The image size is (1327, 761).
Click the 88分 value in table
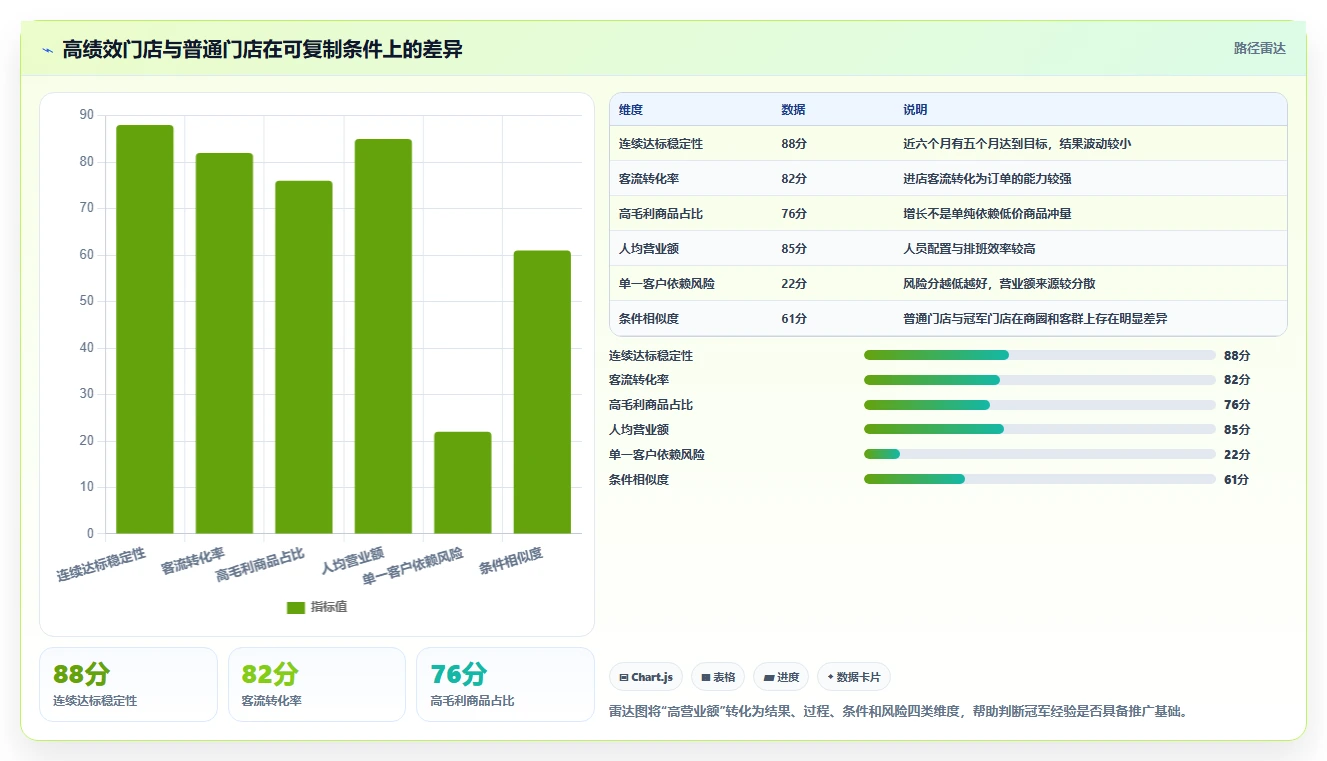pyautogui.click(x=794, y=144)
